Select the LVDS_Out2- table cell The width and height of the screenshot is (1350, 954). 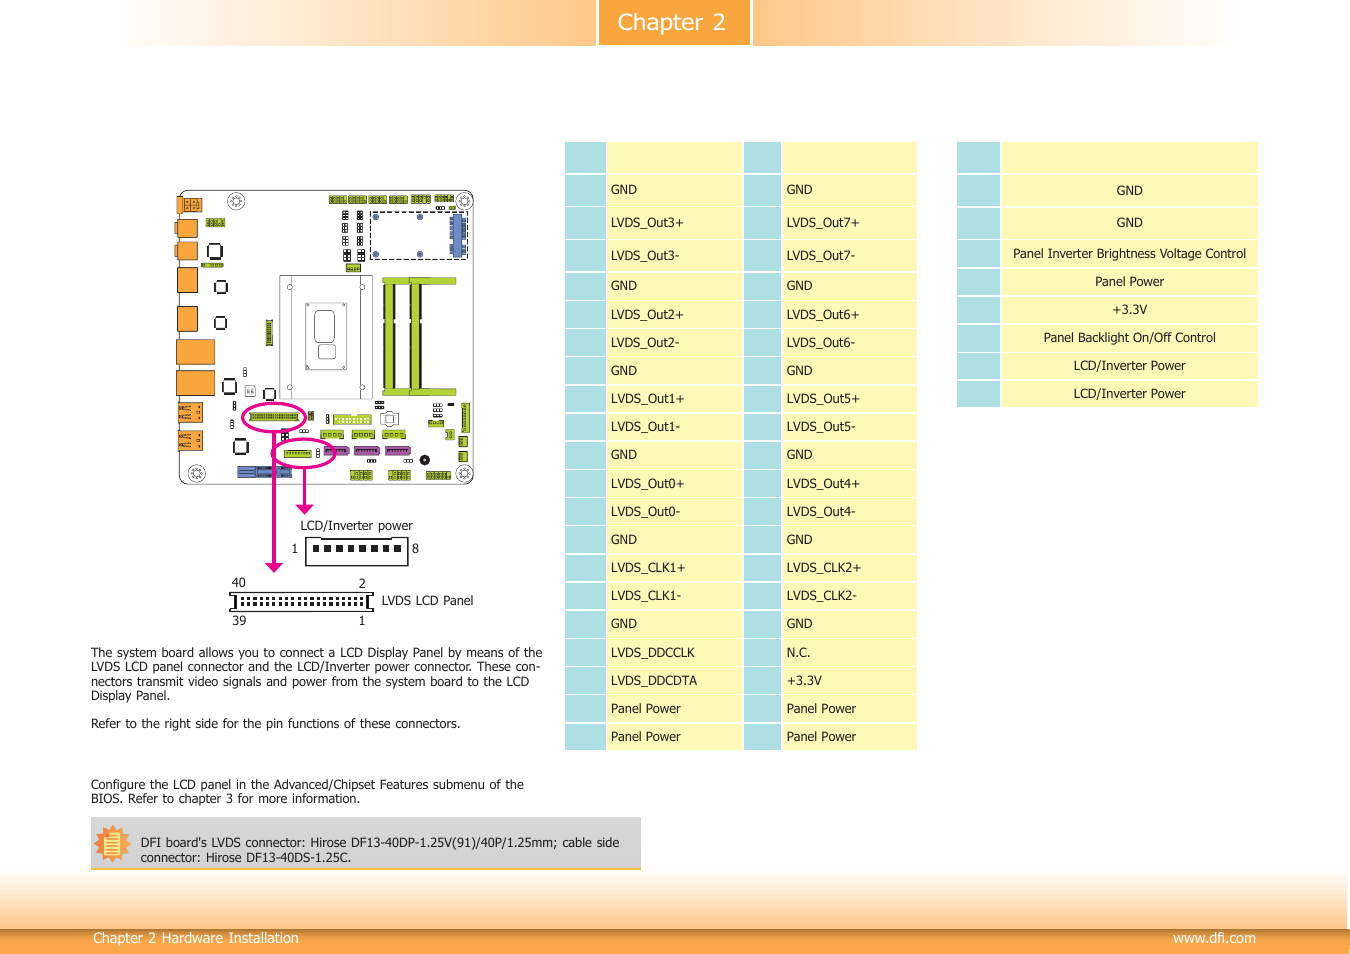coord(674,343)
